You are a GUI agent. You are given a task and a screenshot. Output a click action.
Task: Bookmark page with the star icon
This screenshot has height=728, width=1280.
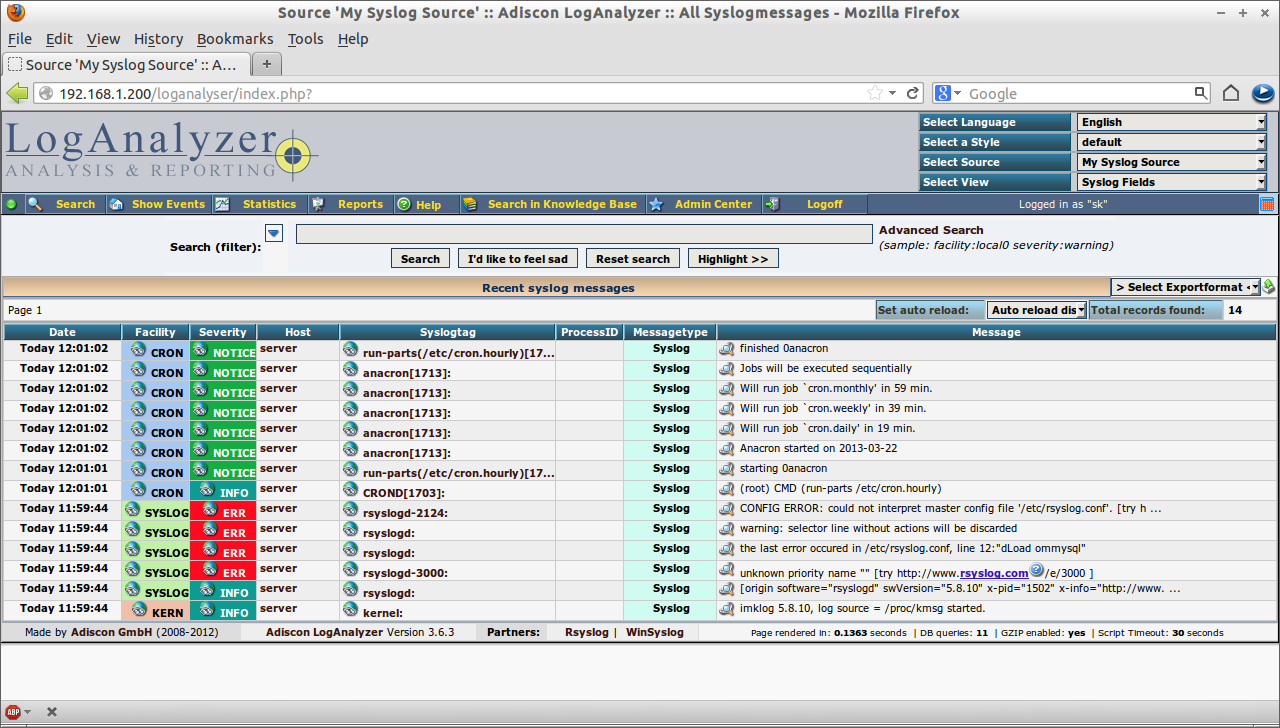876,93
